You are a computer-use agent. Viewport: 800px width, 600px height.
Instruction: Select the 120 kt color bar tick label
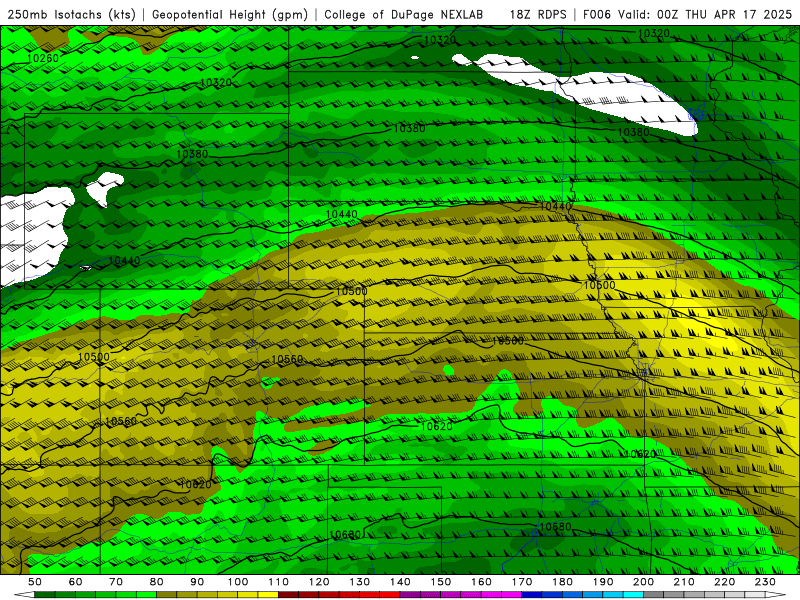[x=319, y=582]
